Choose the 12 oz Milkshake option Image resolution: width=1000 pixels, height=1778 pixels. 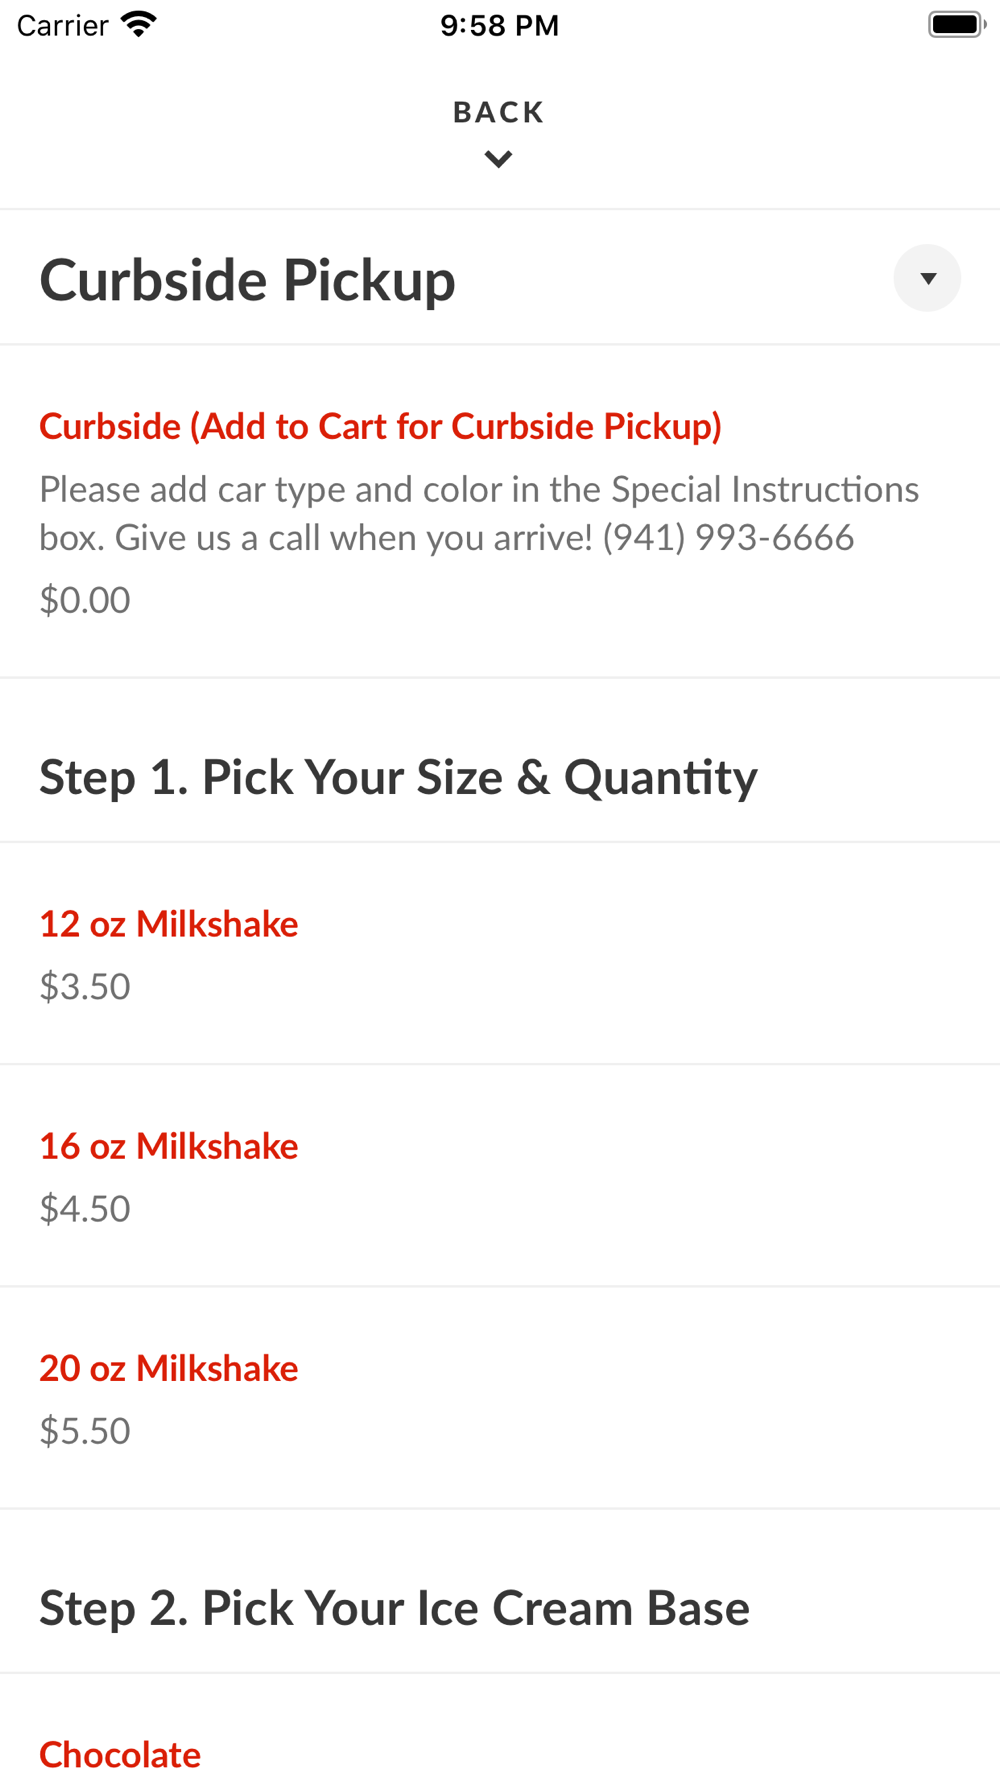(169, 924)
